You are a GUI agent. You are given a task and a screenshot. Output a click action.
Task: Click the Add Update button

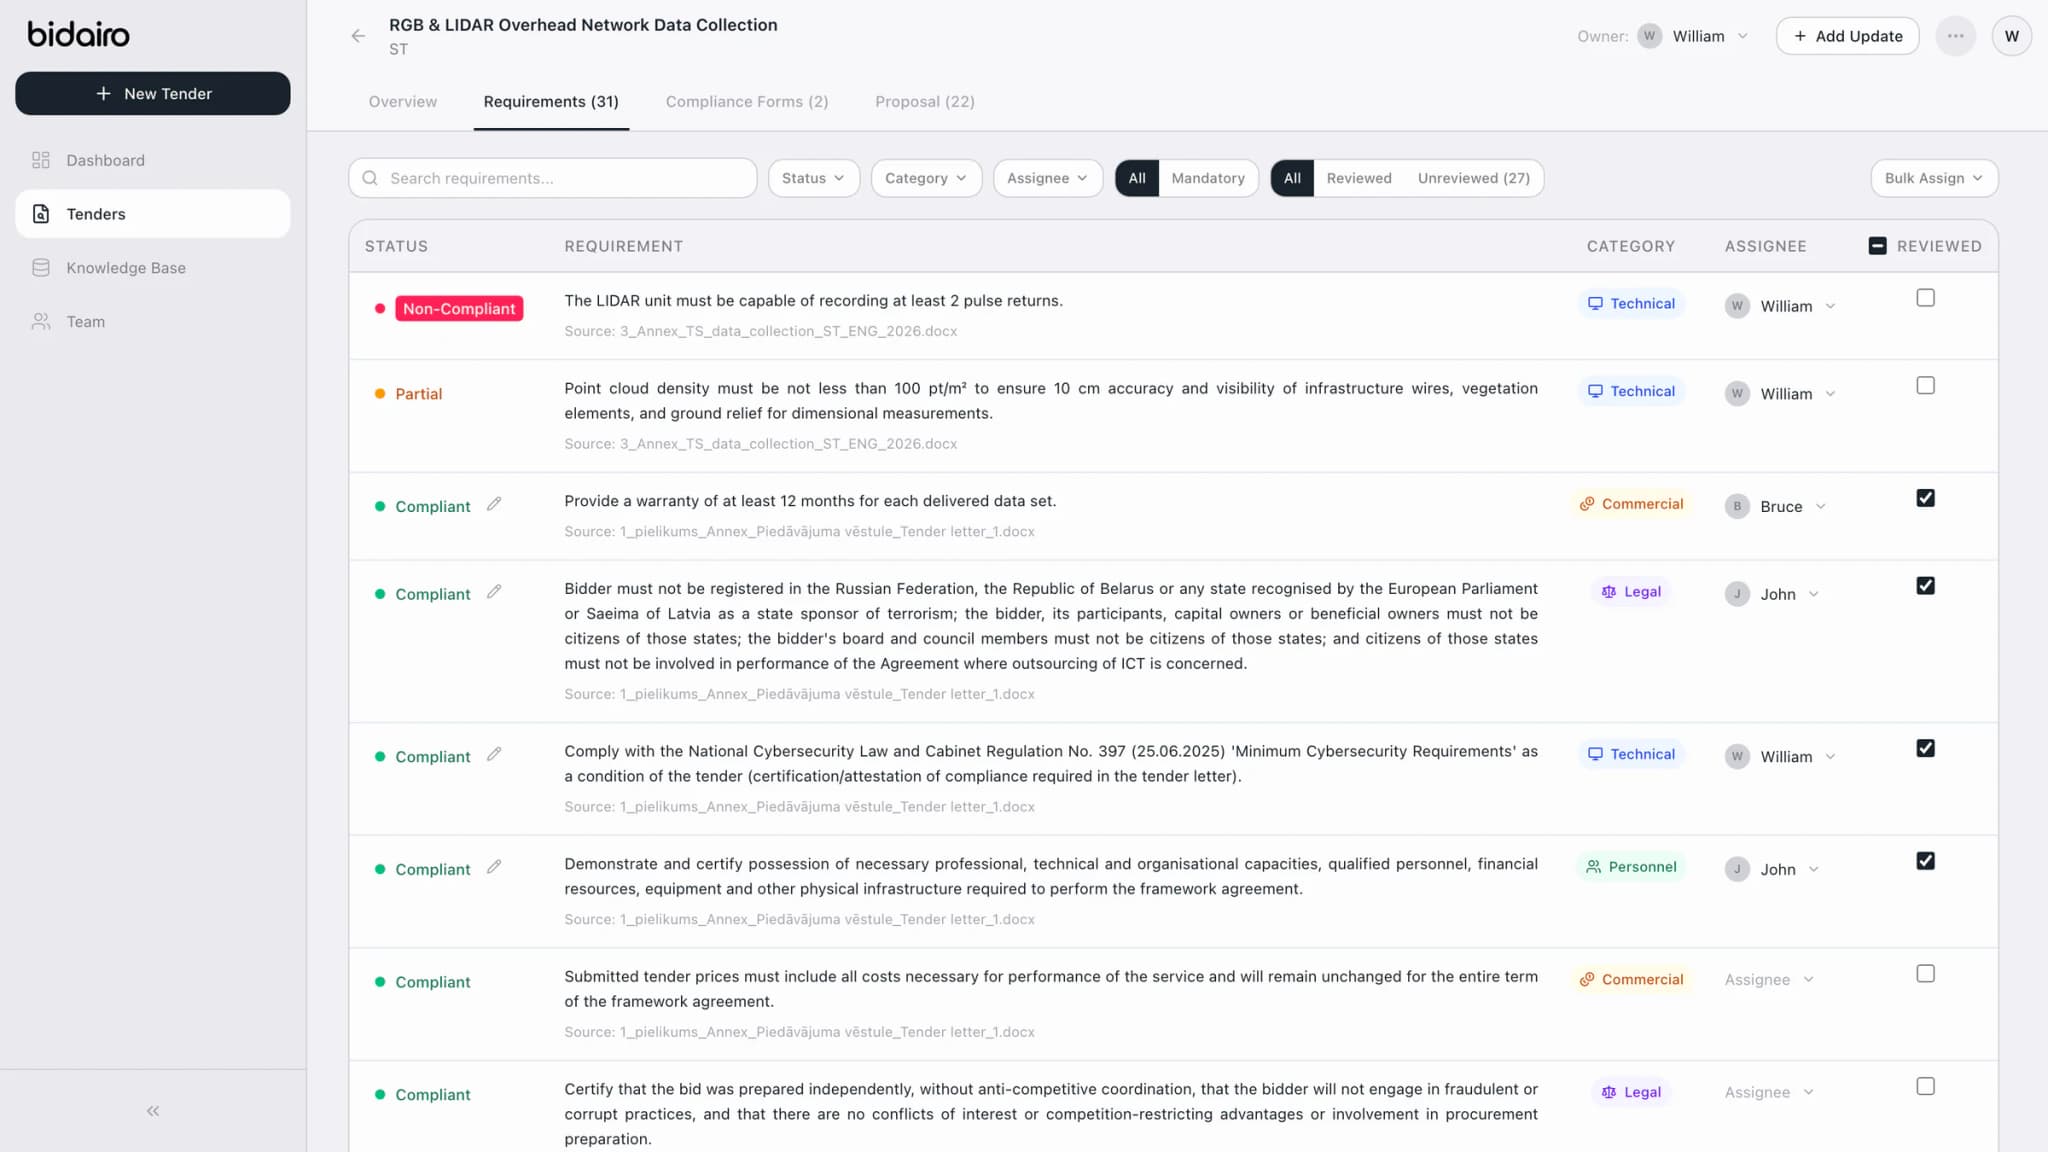click(1847, 36)
